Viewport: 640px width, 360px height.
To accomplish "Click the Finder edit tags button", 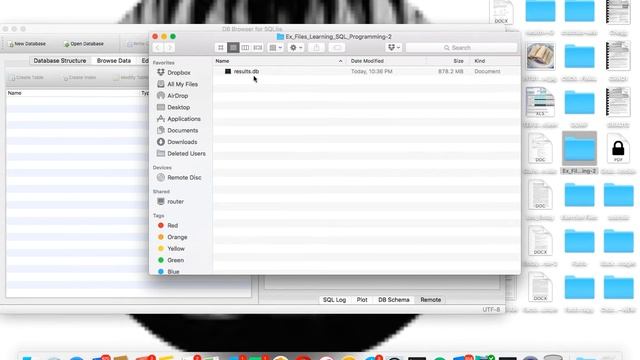I will click(x=337, y=48).
